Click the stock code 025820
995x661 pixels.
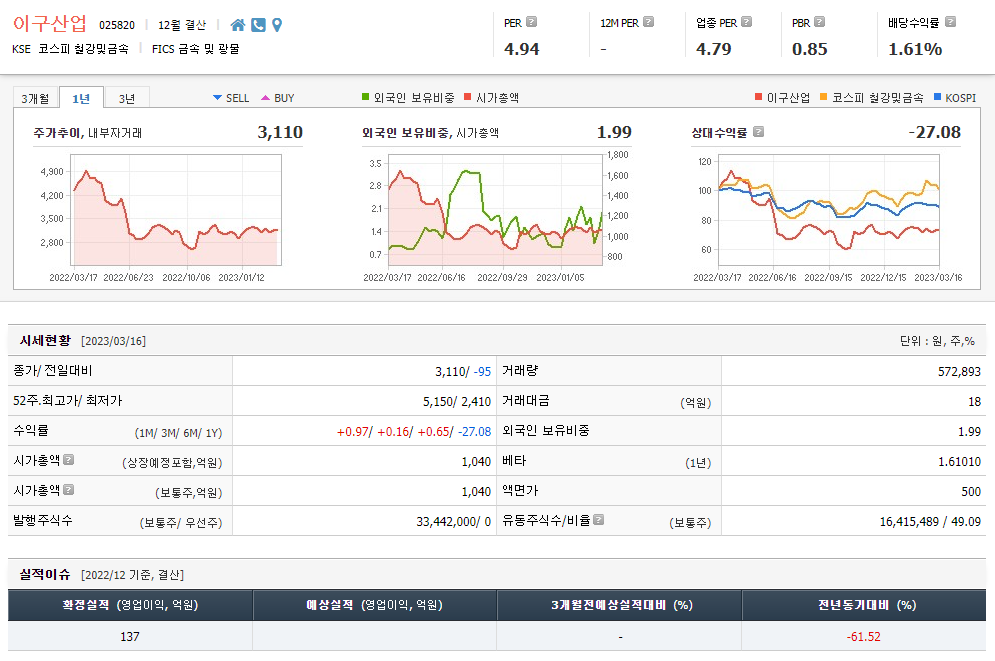(117, 25)
